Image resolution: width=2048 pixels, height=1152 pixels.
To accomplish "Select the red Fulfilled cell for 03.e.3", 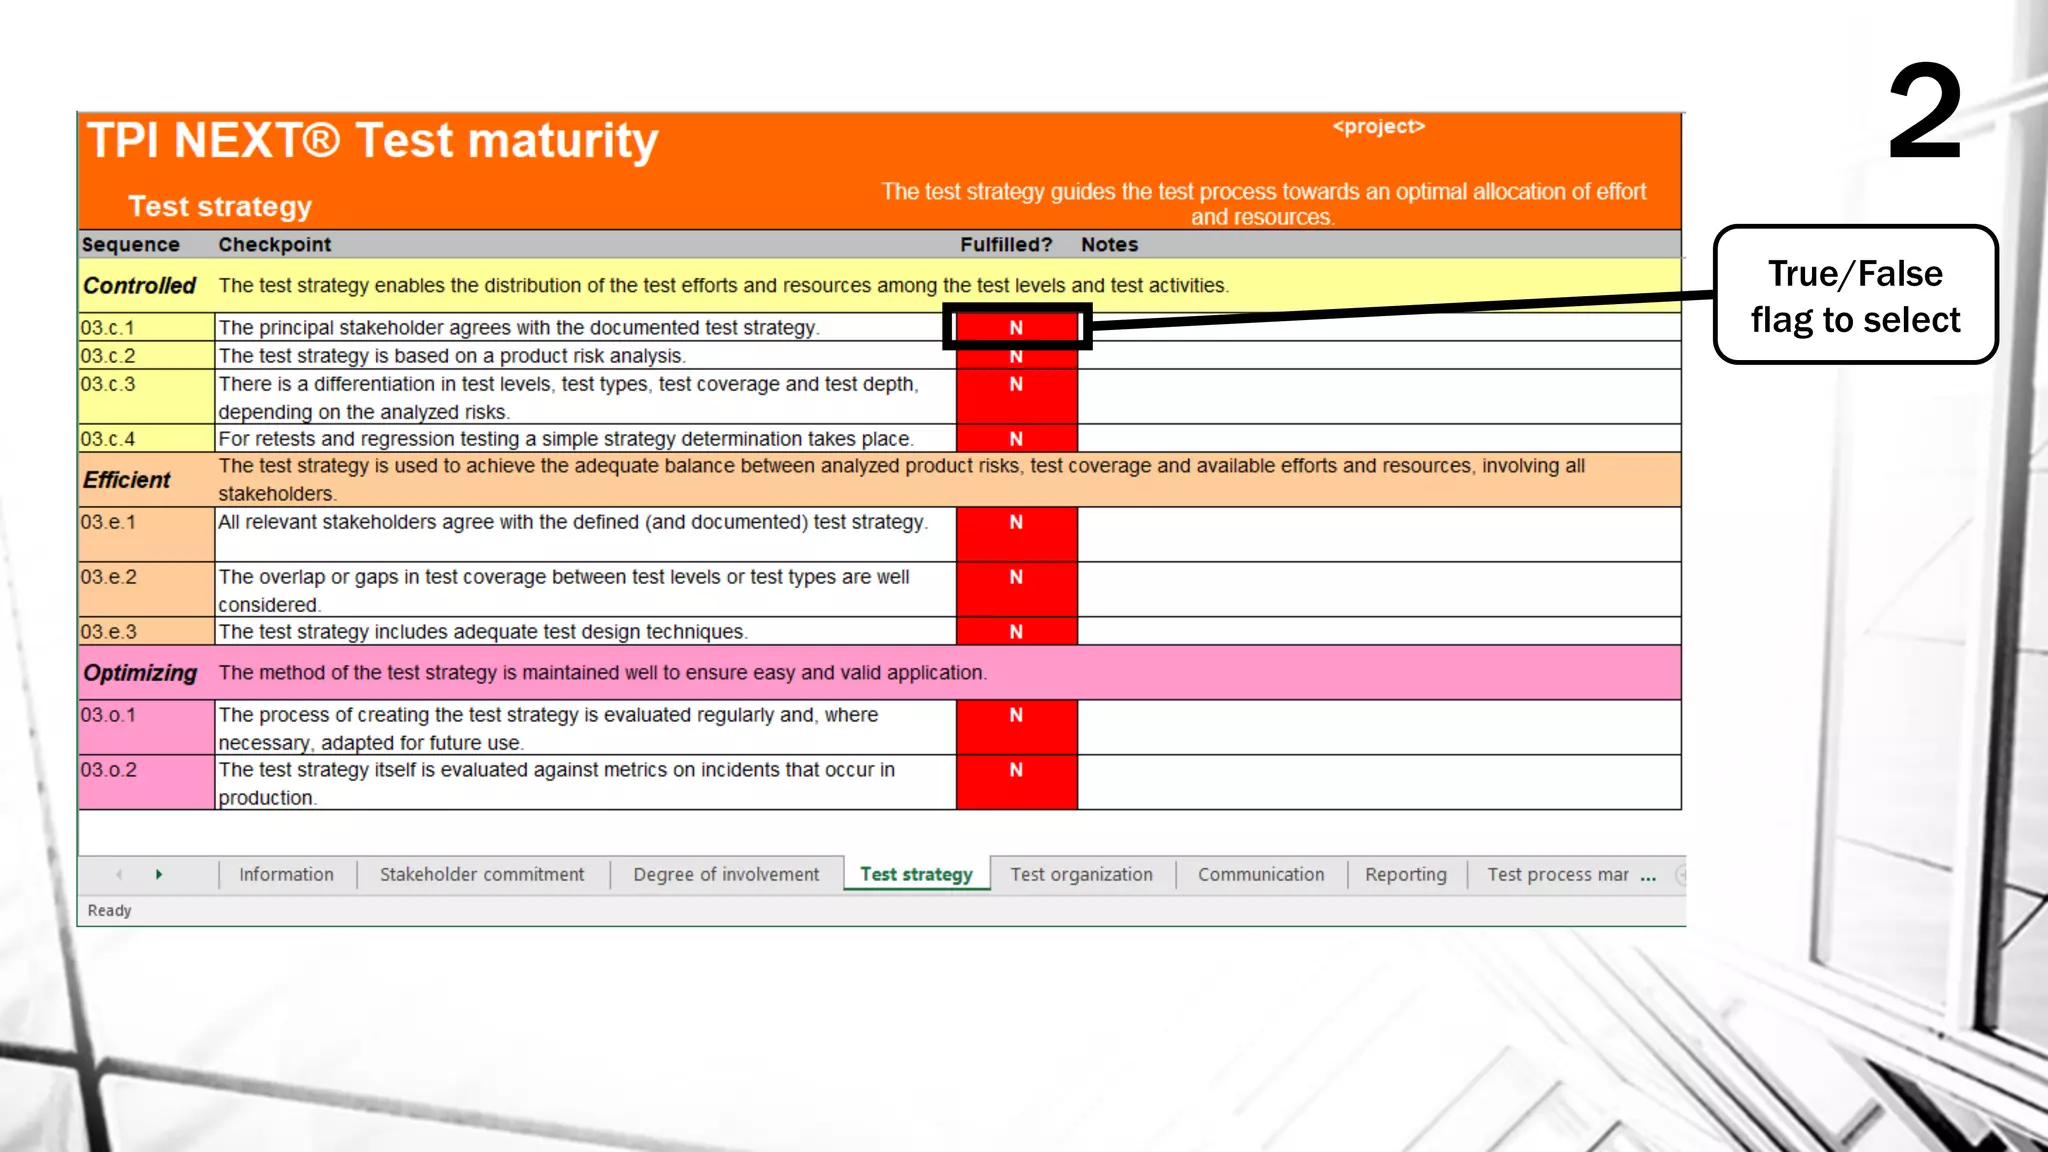I will (1016, 632).
